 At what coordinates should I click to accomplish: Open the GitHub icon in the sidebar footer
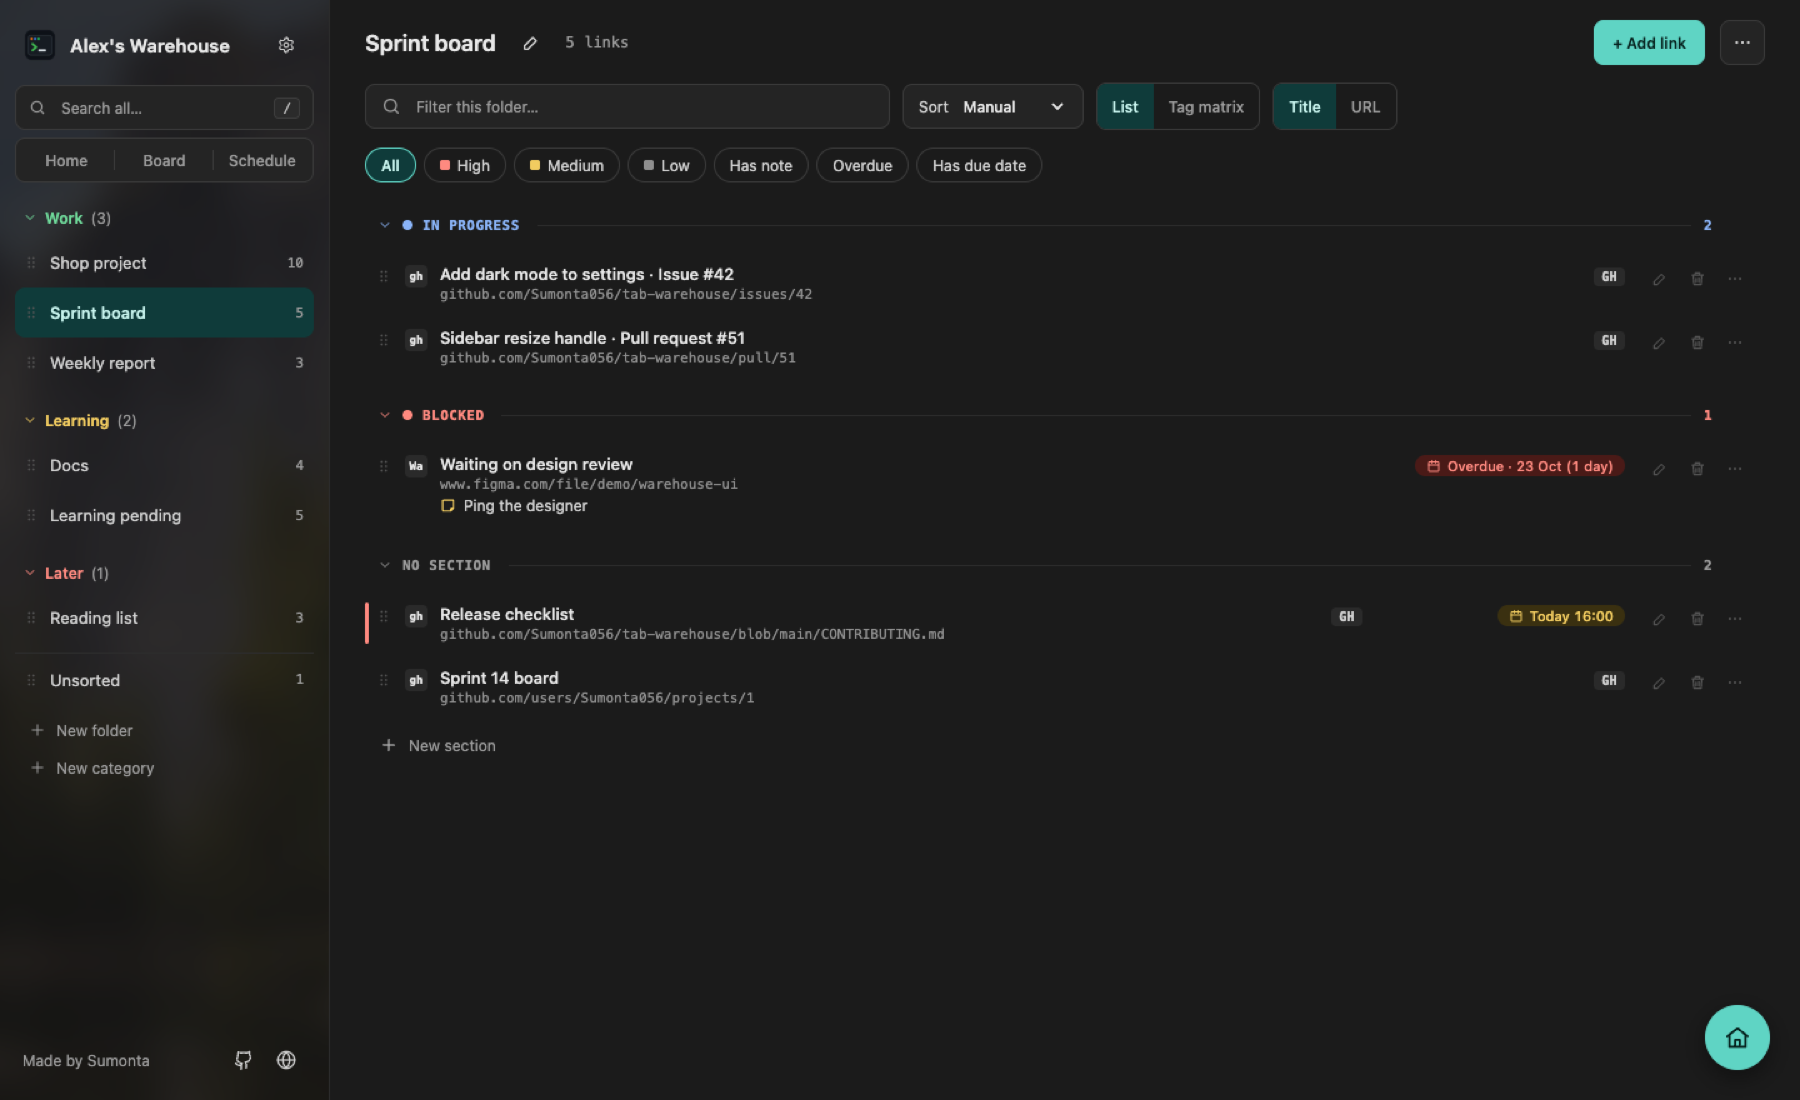pos(243,1060)
